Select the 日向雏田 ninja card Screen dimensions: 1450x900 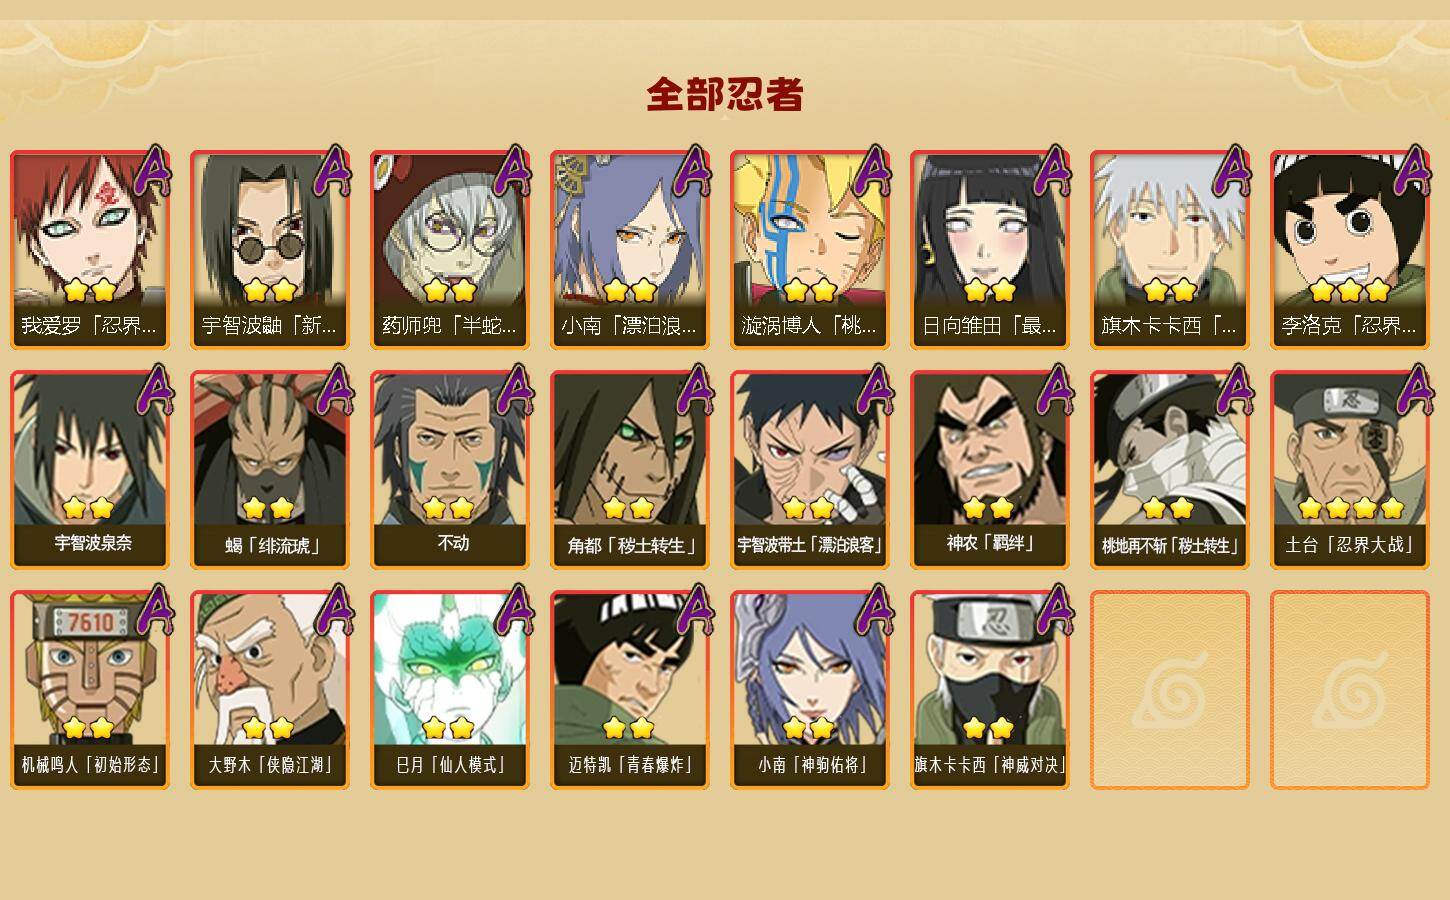pos(990,250)
